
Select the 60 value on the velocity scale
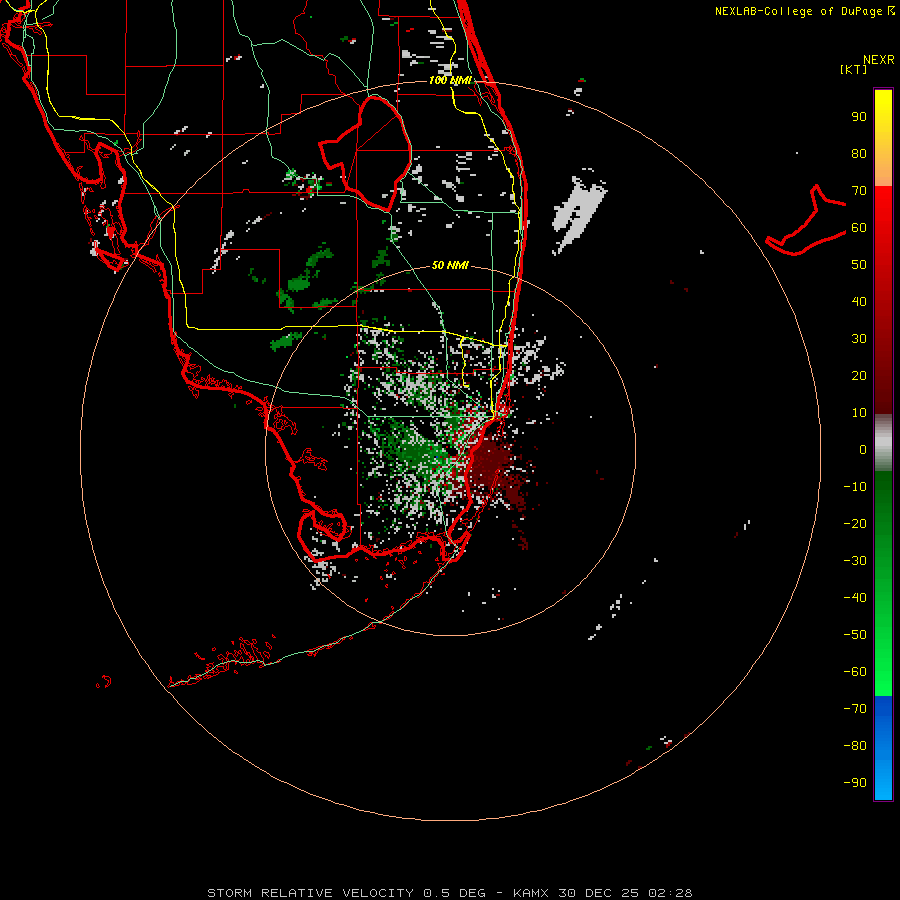point(859,227)
